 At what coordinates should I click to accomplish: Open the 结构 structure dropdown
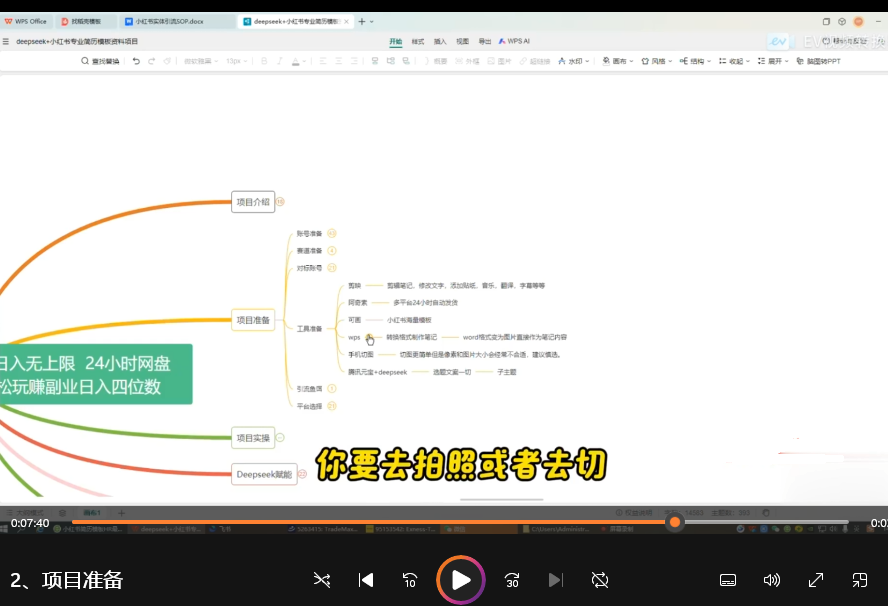pyautogui.click(x=695, y=61)
